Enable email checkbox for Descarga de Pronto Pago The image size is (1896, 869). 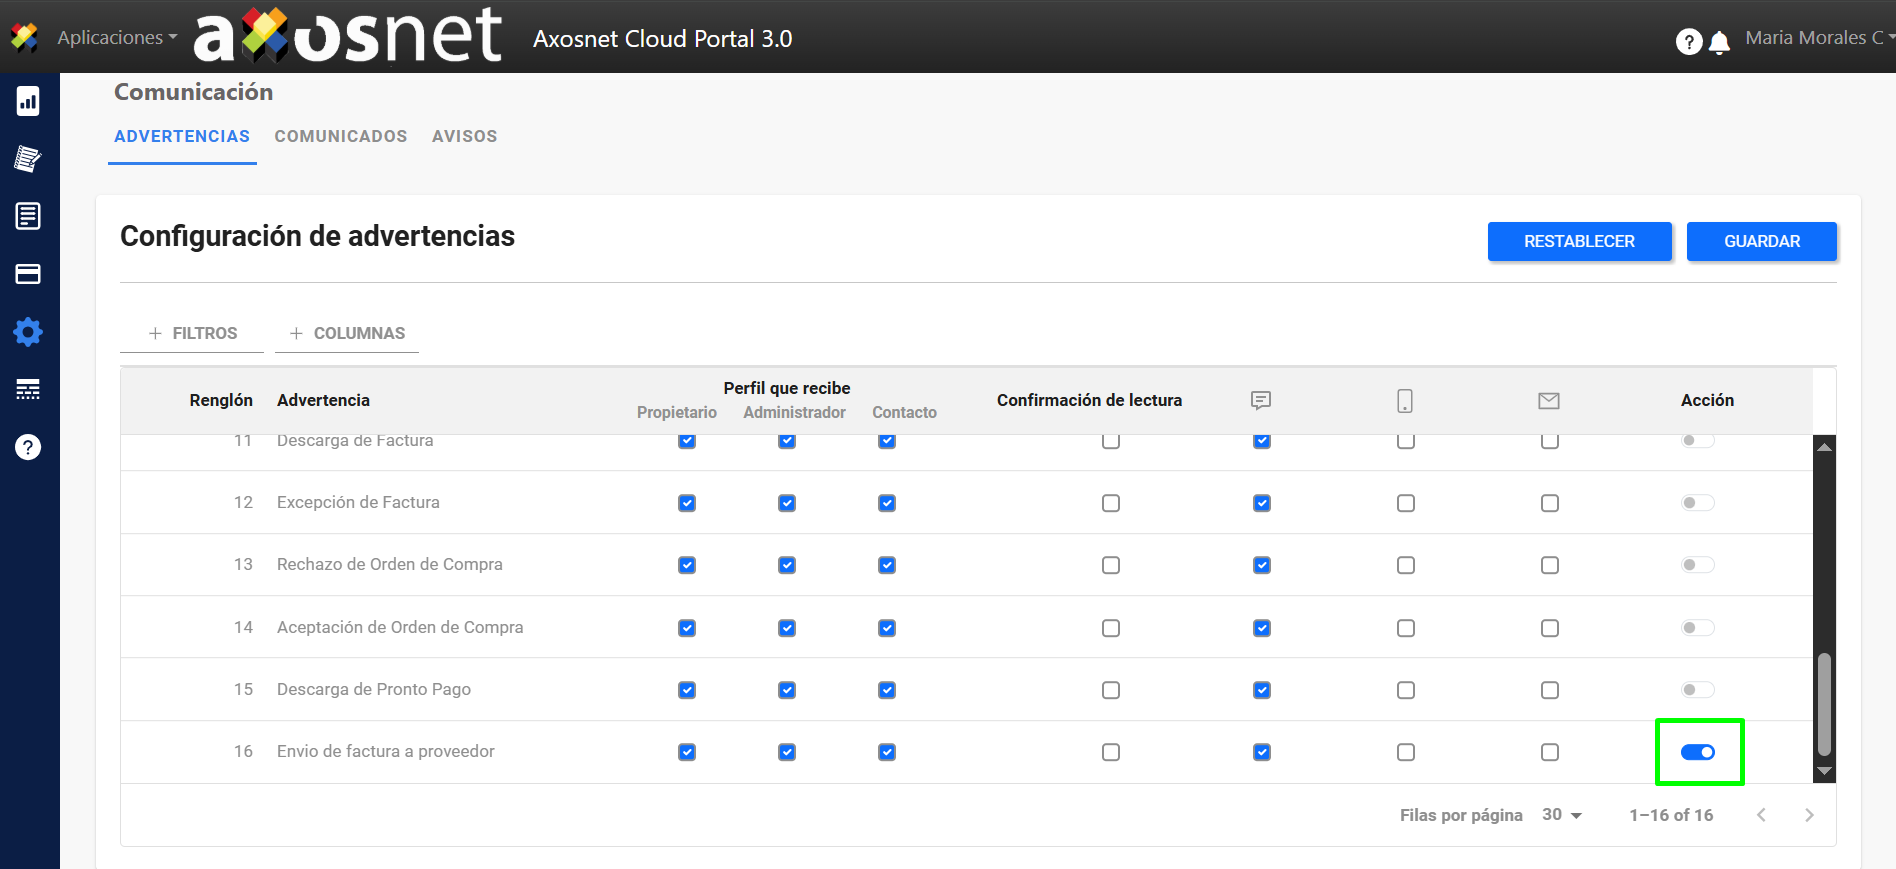pos(1549,690)
